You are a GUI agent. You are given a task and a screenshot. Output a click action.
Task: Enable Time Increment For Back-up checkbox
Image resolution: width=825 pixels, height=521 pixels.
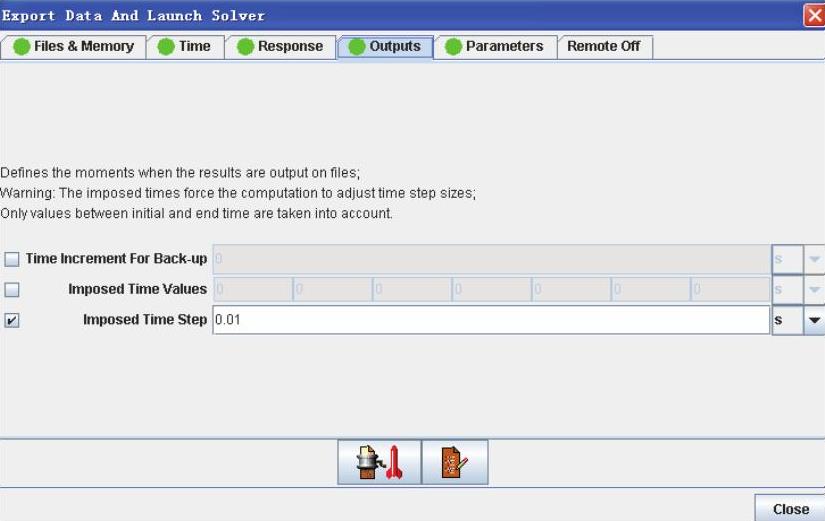pyautogui.click(x=12, y=260)
